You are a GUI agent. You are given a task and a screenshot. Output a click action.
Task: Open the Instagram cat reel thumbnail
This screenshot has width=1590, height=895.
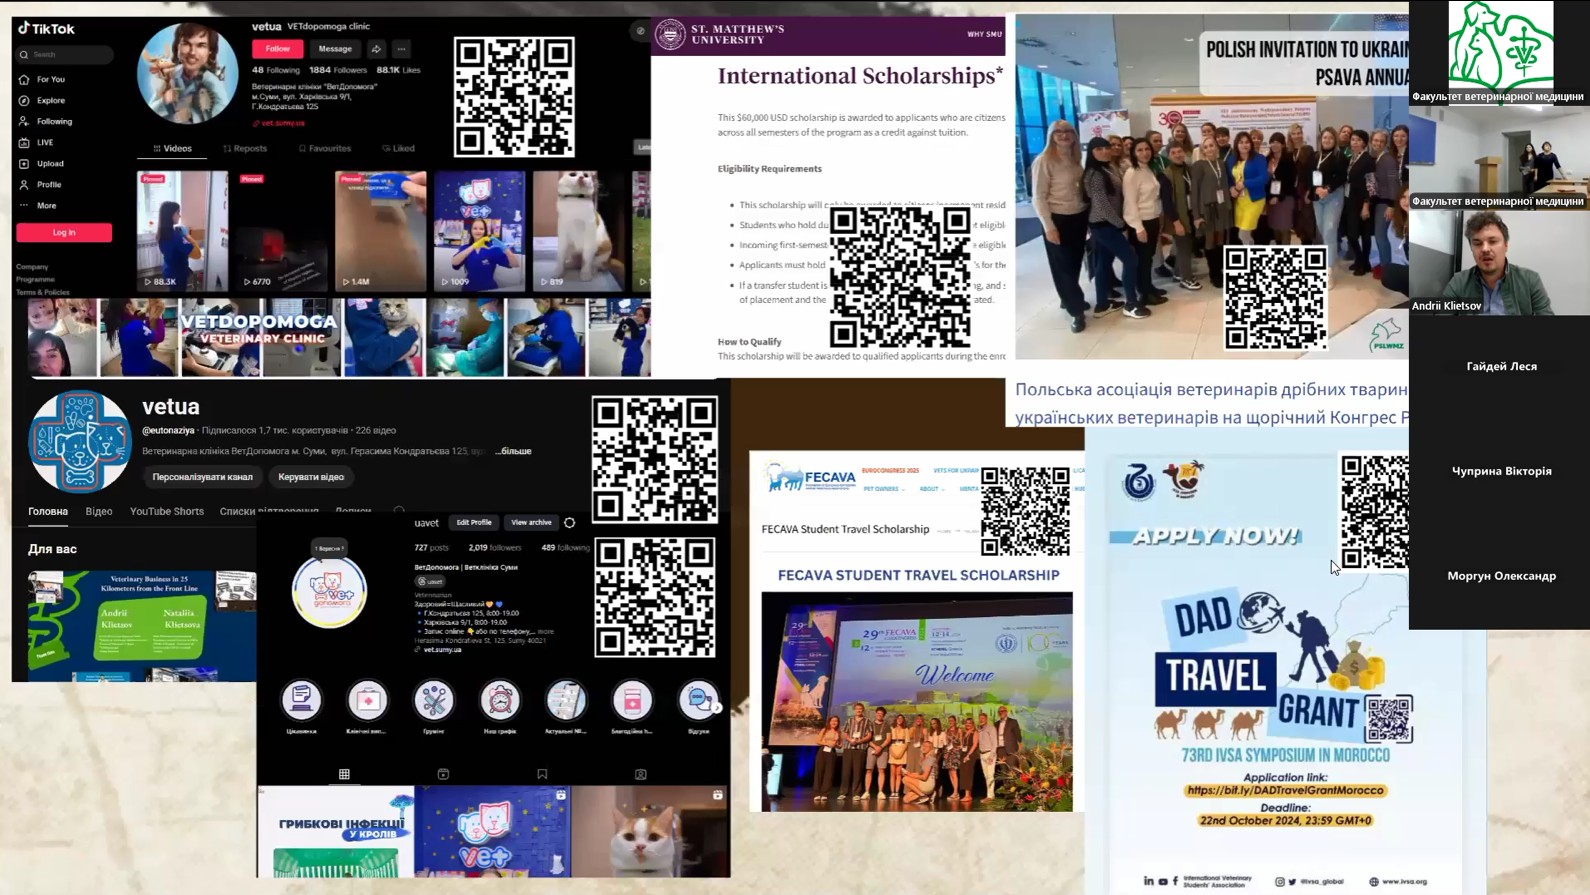651,832
